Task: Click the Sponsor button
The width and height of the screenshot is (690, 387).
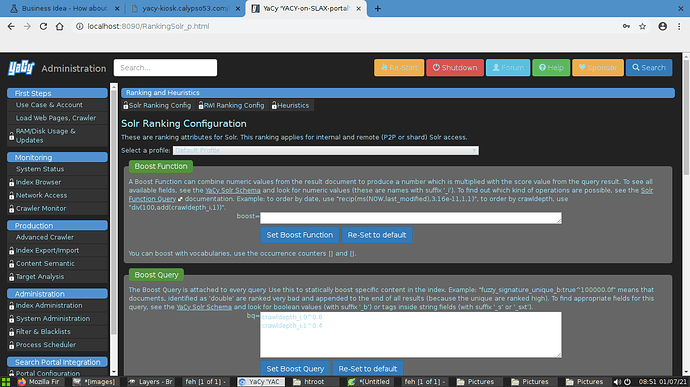Action: coord(598,68)
